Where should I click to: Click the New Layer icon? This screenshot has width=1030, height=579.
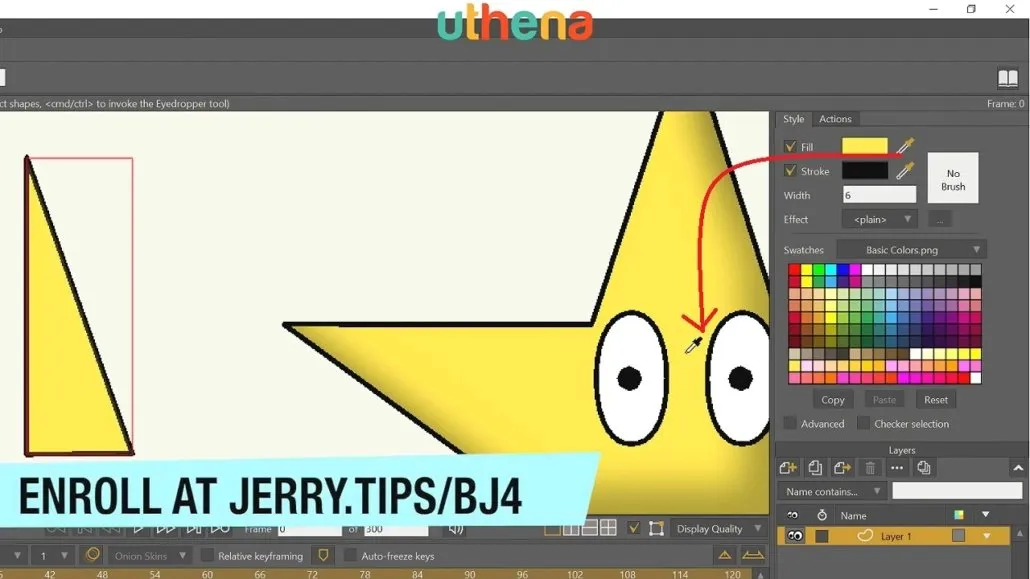coord(788,468)
